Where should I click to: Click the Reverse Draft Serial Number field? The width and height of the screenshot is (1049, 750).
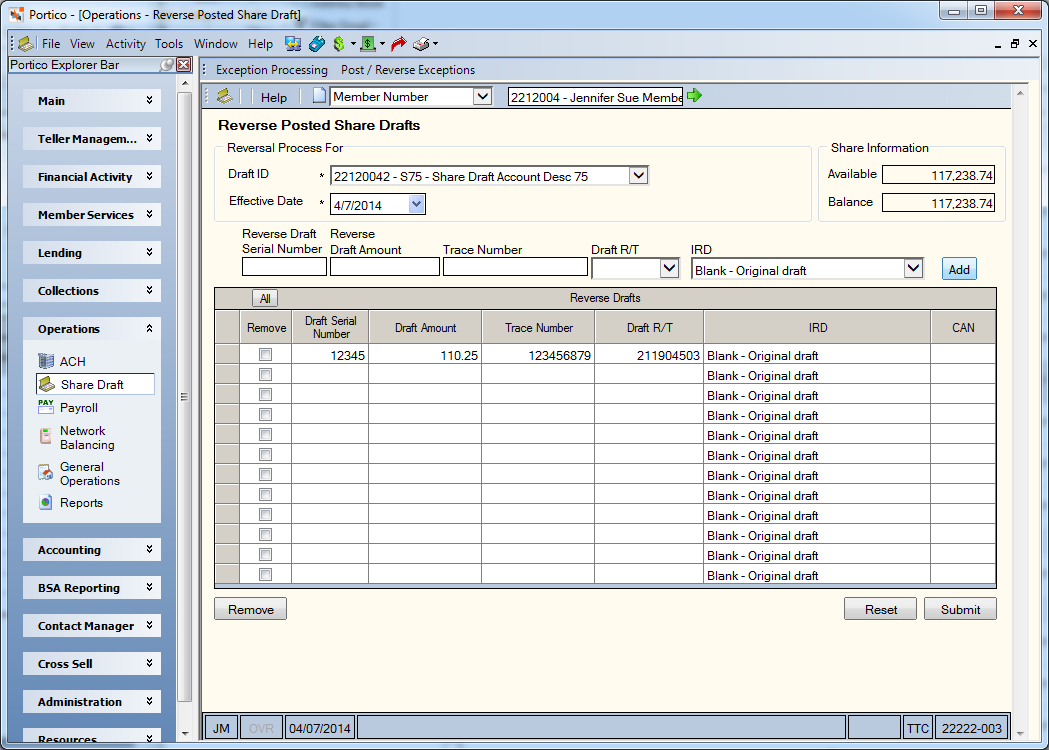point(284,266)
